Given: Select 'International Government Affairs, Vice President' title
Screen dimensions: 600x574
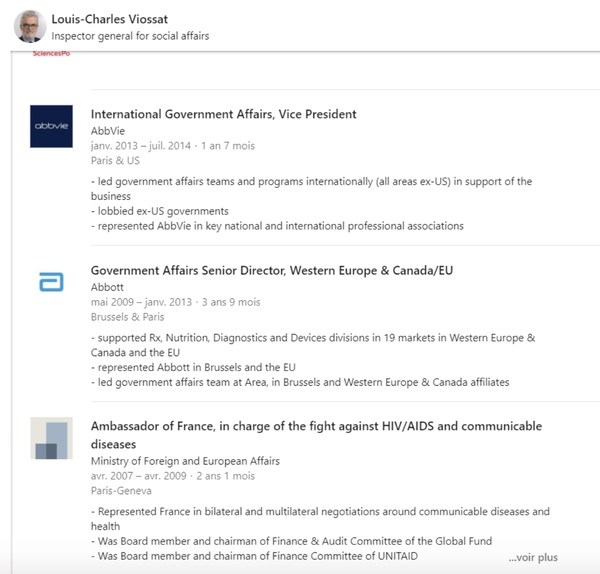Looking at the screenshot, I should click(223, 114).
